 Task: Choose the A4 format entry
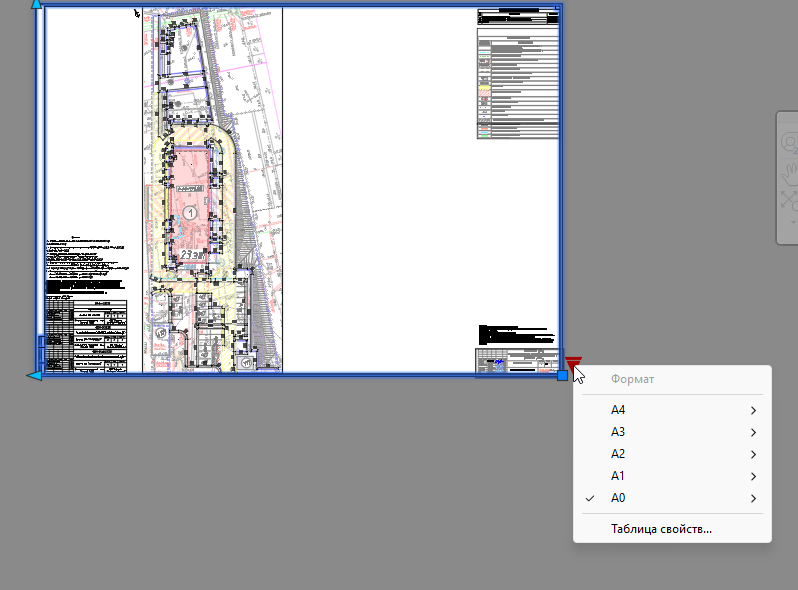pyautogui.click(x=672, y=410)
